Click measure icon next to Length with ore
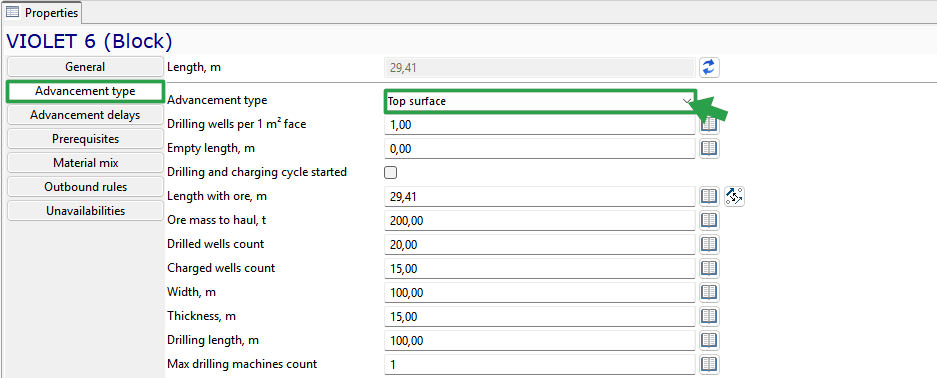The image size is (937, 378). click(734, 196)
